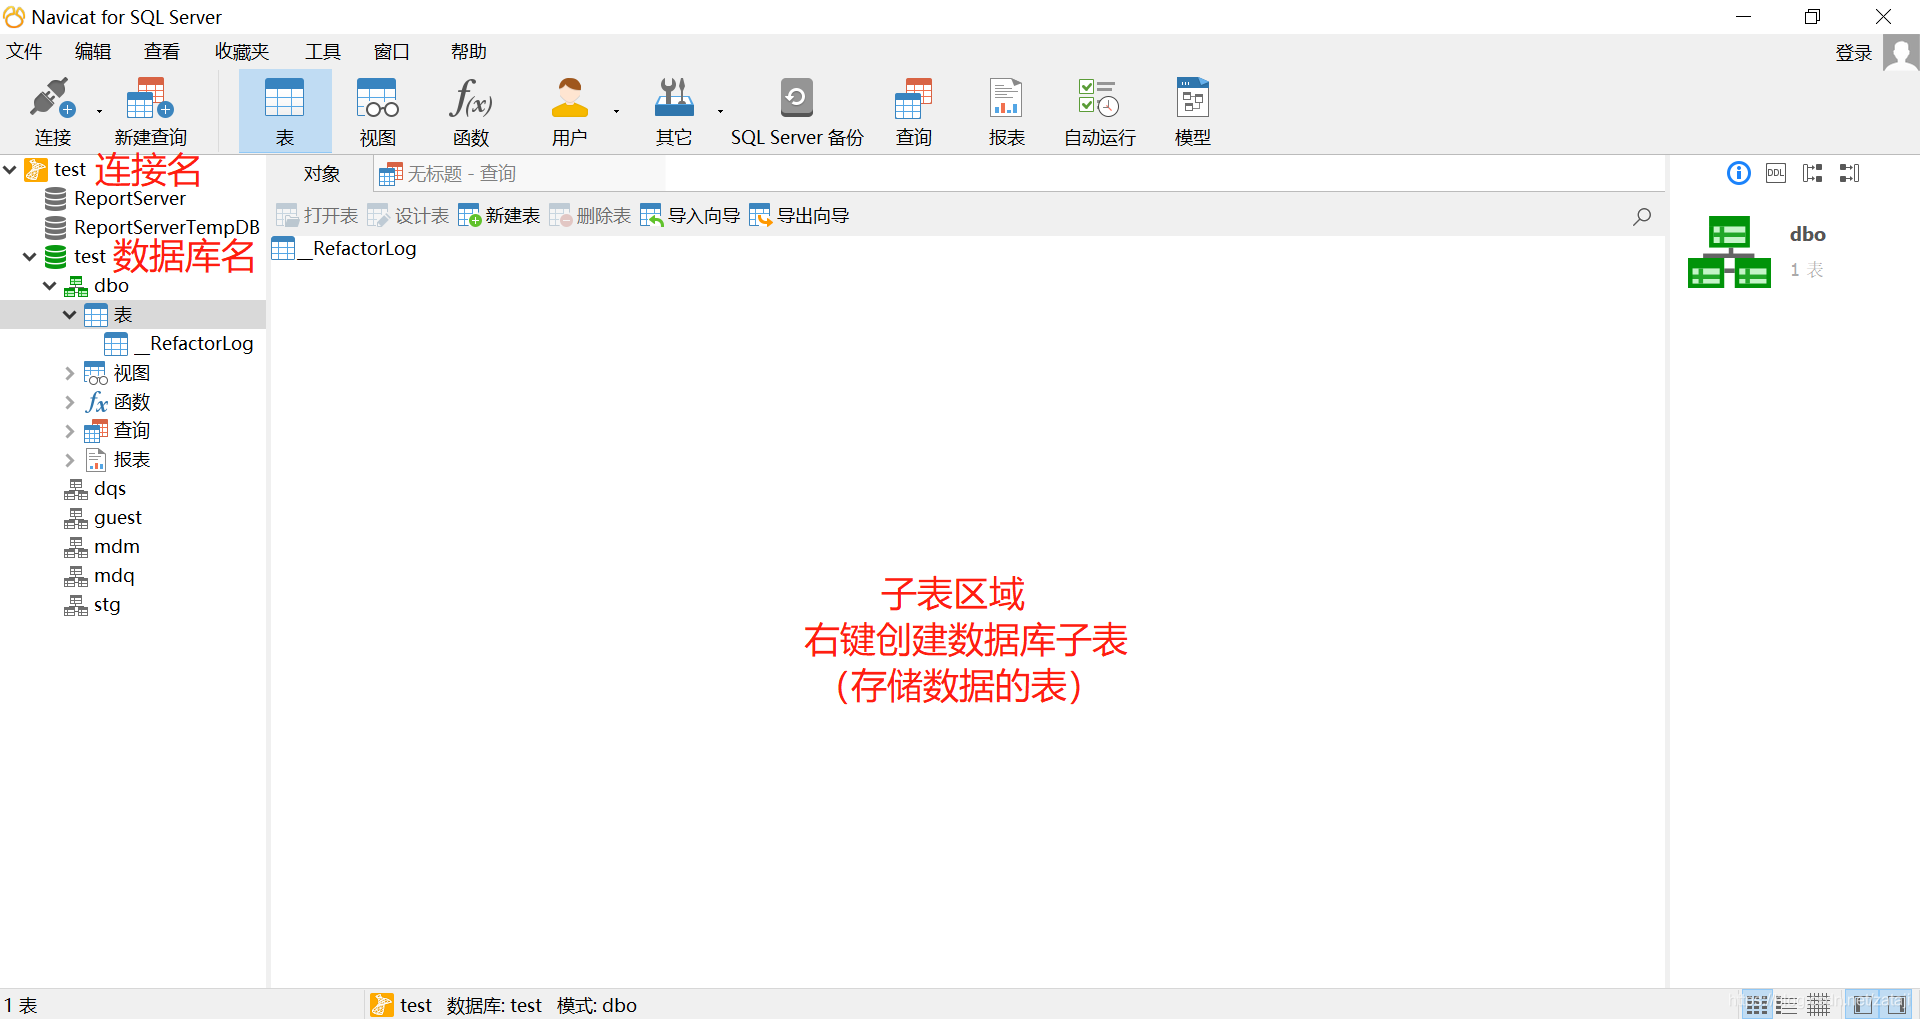The height and width of the screenshot is (1019, 1920).
Task: Click the 用户 (Users) toolbar icon
Action: click(569, 110)
